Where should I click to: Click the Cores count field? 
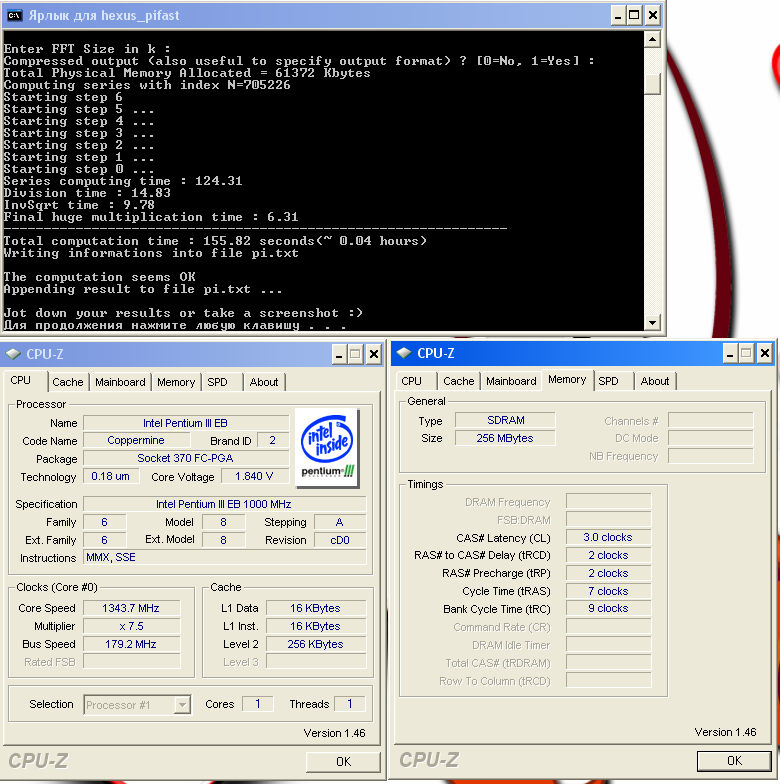tap(258, 704)
